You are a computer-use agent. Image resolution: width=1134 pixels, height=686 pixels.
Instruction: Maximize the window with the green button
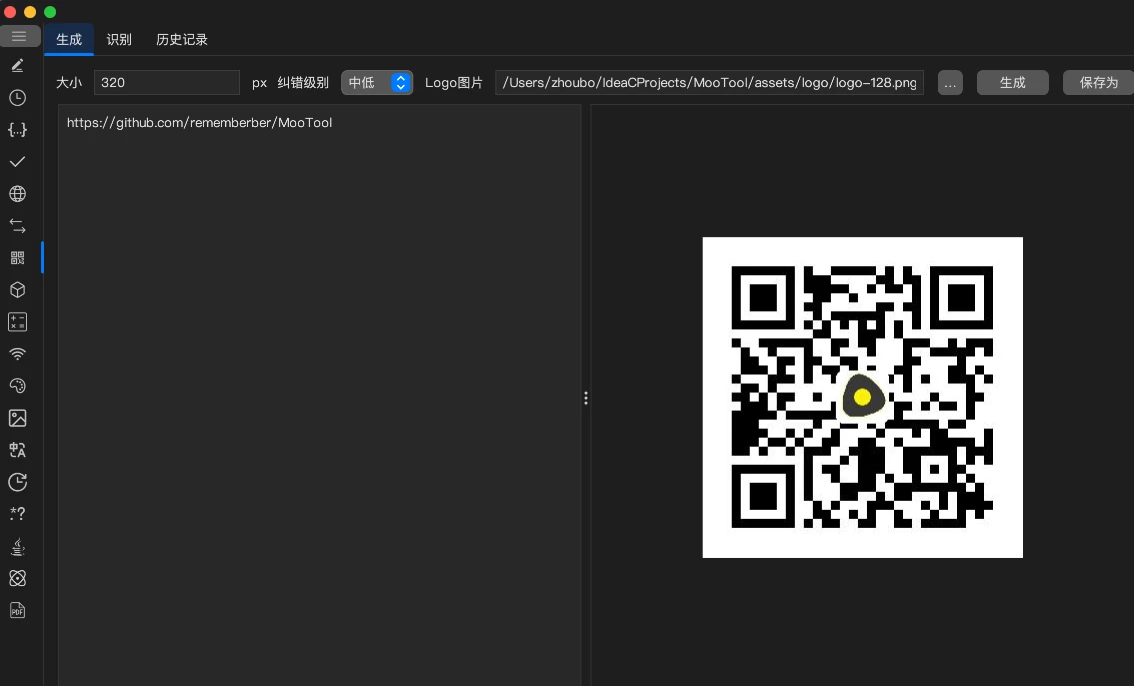point(50,12)
